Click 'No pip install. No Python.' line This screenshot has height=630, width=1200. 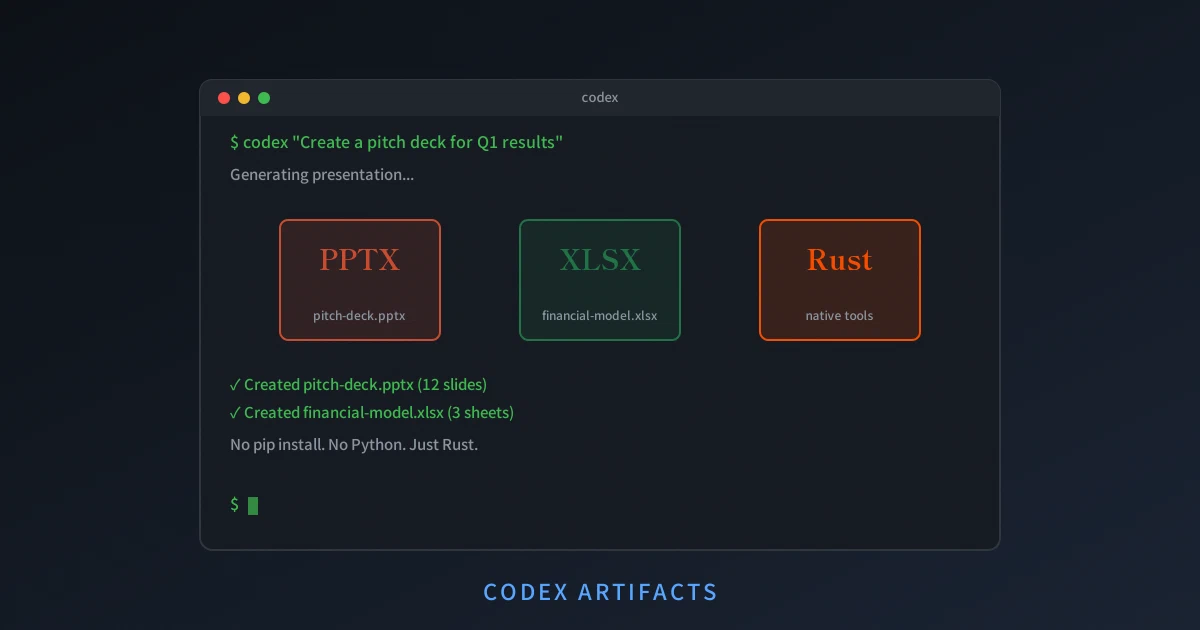[354, 445]
